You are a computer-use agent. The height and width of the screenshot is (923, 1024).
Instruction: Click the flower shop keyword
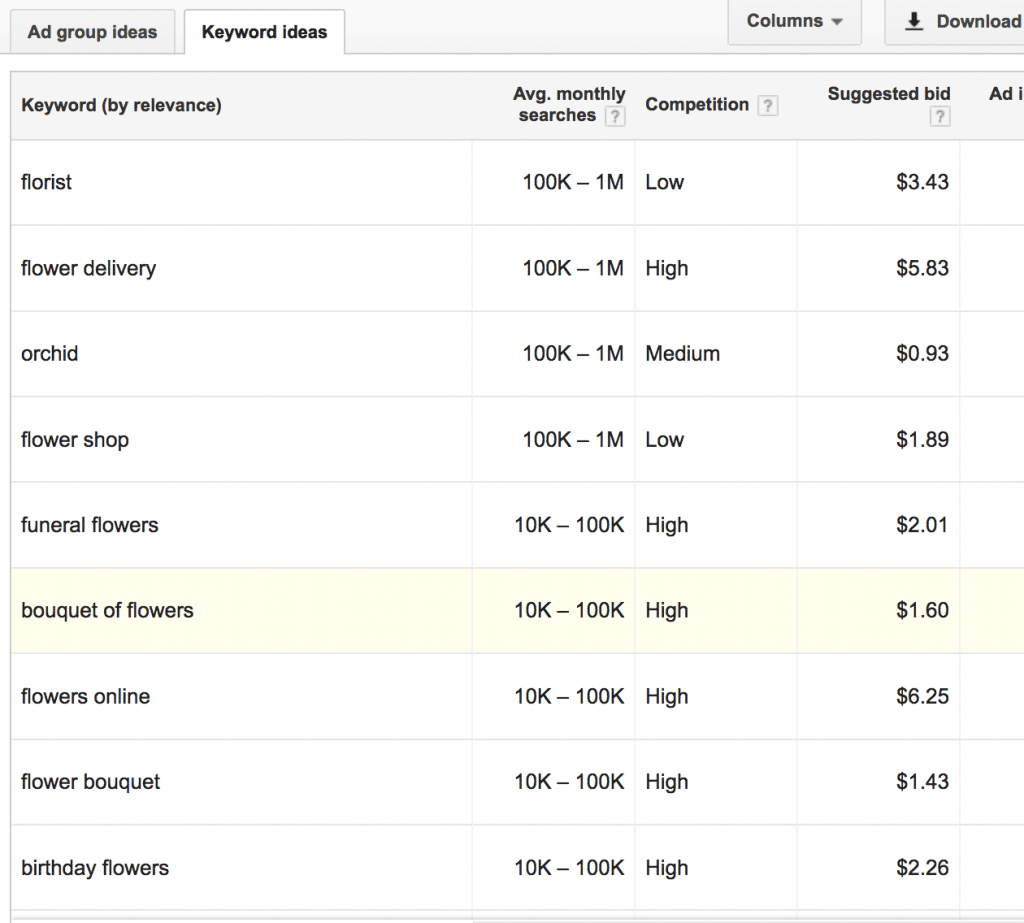75,440
